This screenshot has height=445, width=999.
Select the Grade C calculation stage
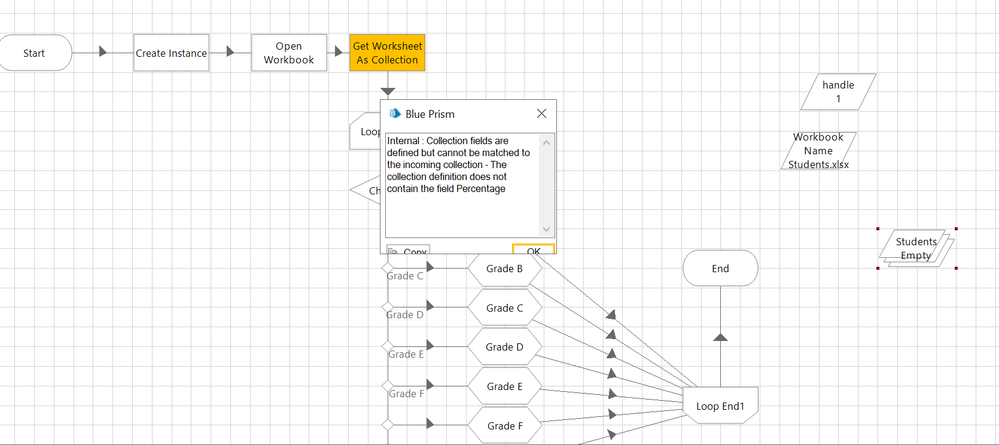click(x=505, y=308)
